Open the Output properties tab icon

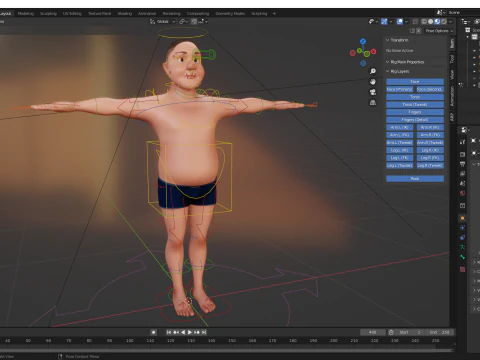(462, 164)
